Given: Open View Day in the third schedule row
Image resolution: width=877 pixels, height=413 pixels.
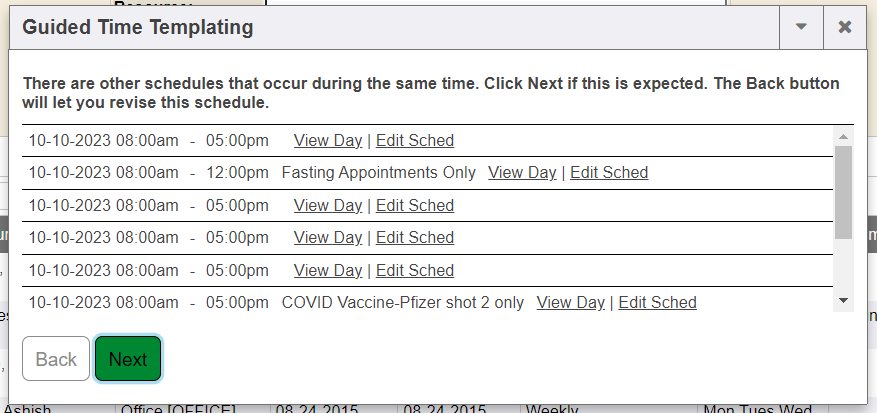Looking at the screenshot, I should 328,206.
